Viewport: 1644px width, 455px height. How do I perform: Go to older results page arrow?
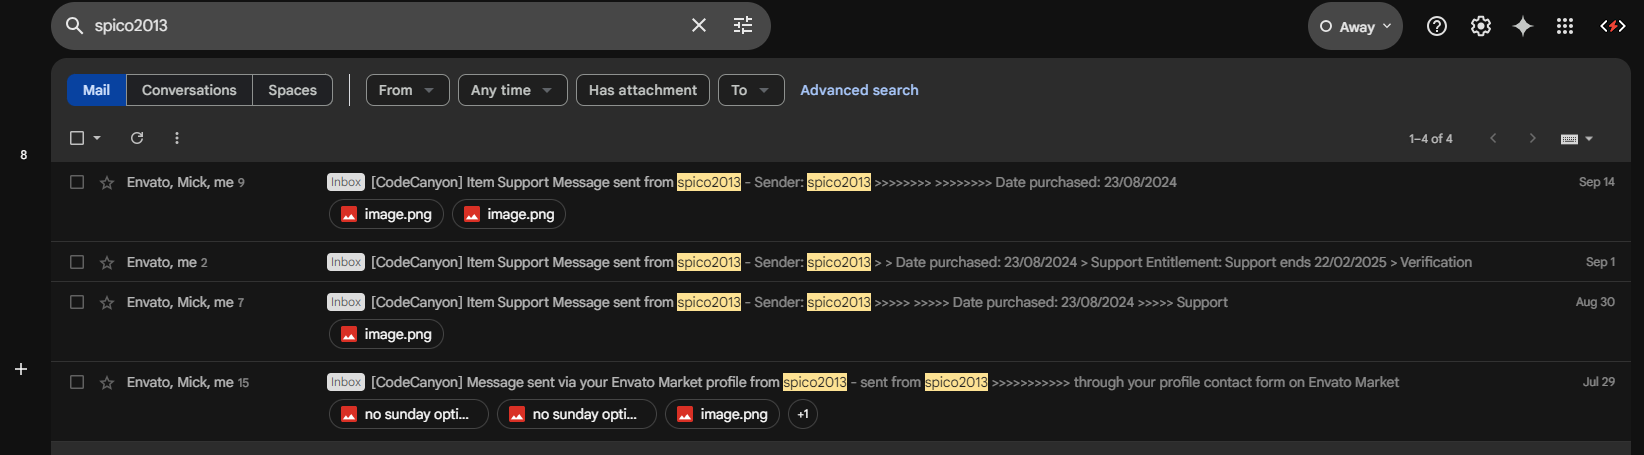pyautogui.click(x=1532, y=138)
